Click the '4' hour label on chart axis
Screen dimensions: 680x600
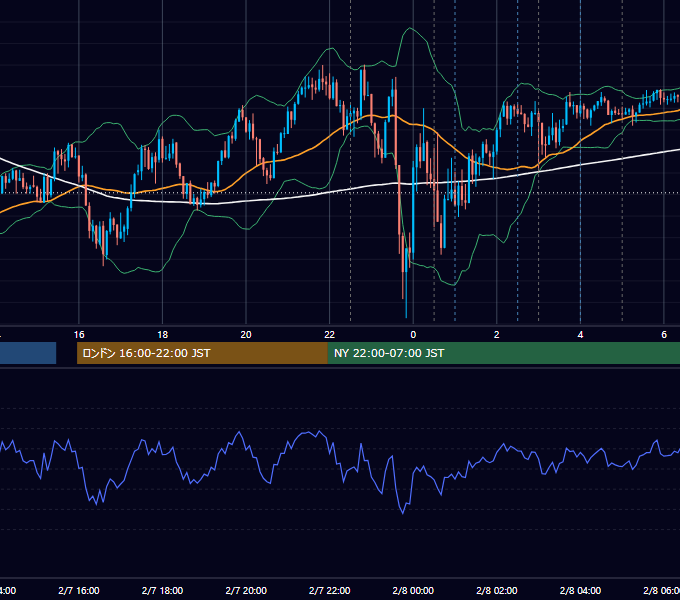pyautogui.click(x=580, y=334)
